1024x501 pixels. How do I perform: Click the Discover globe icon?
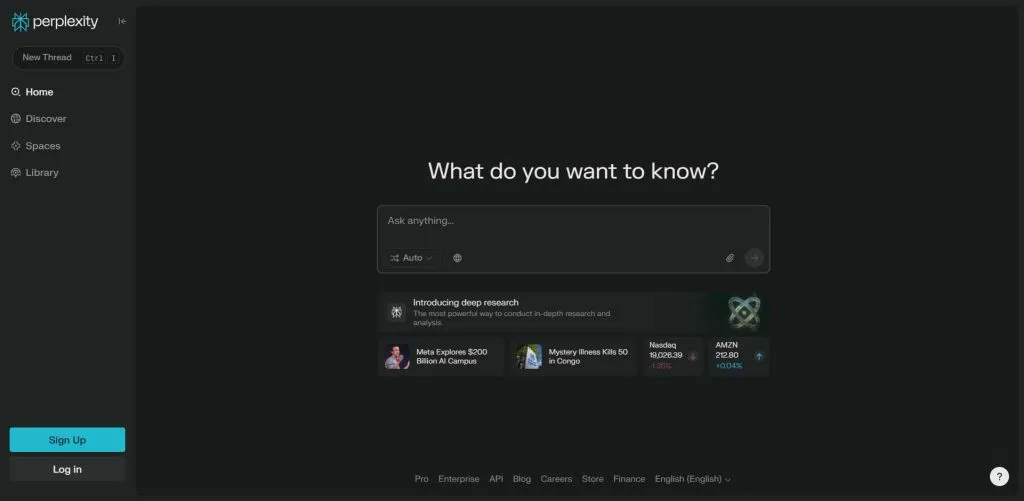pyautogui.click(x=16, y=119)
